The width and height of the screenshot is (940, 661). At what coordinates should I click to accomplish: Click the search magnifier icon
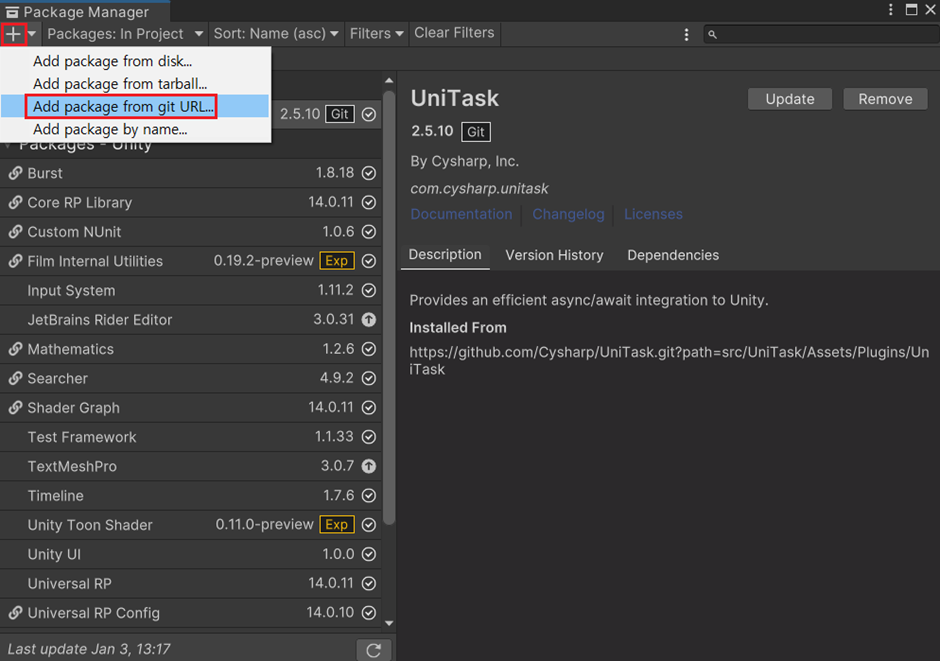point(712,35)
